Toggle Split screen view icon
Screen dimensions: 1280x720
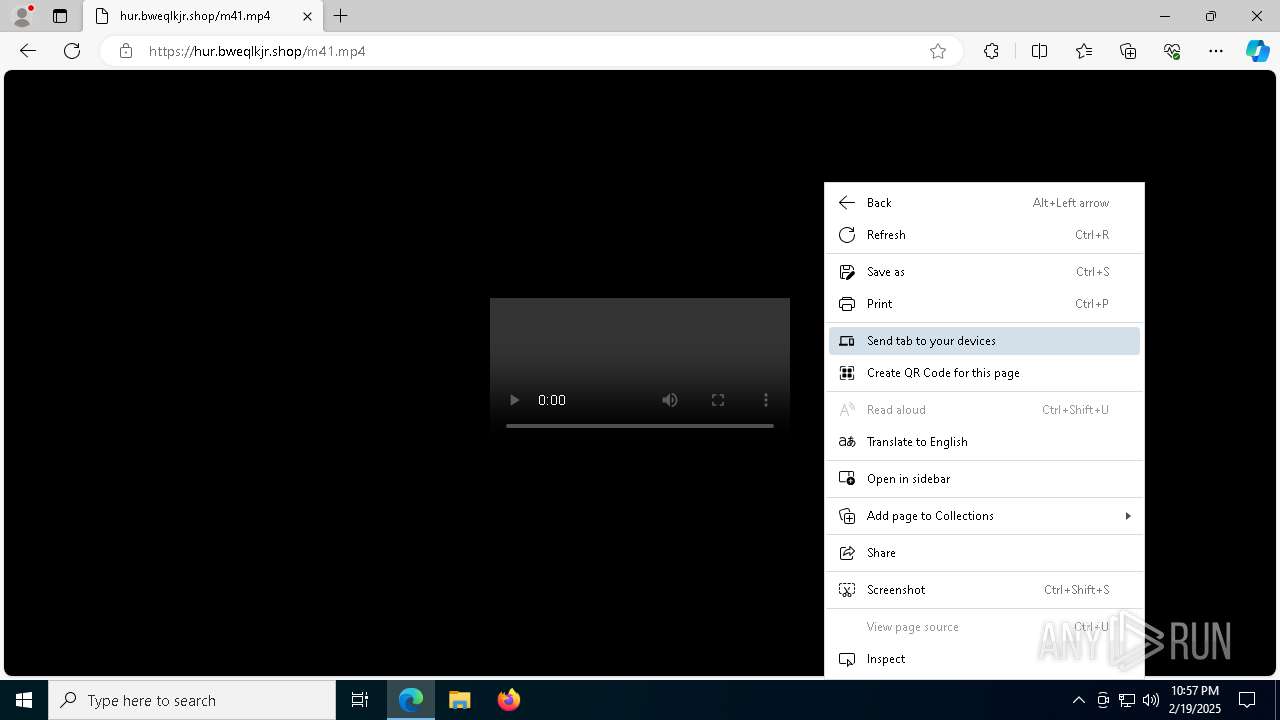click(1039, 51)
